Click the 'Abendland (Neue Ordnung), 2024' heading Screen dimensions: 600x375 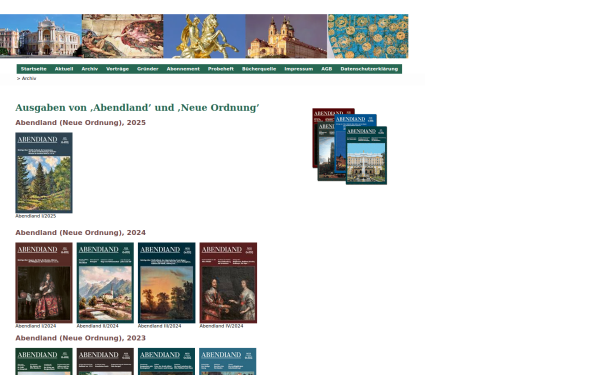coord(80,233)
